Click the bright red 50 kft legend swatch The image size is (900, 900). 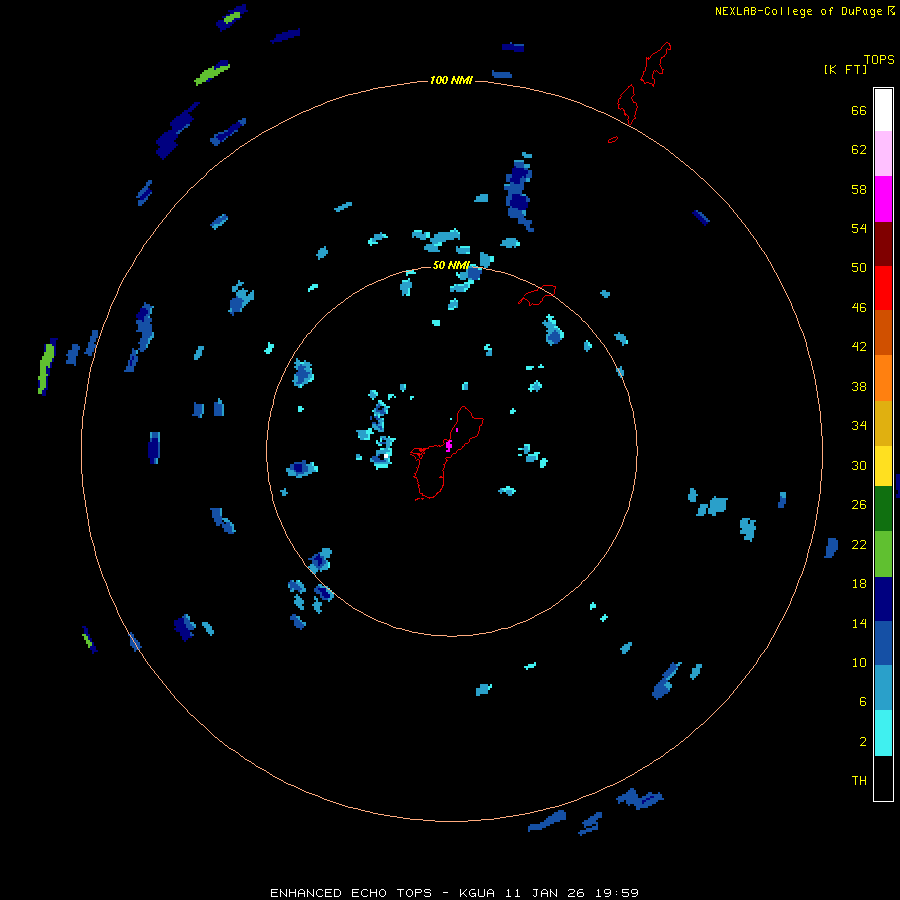point(883,288)
